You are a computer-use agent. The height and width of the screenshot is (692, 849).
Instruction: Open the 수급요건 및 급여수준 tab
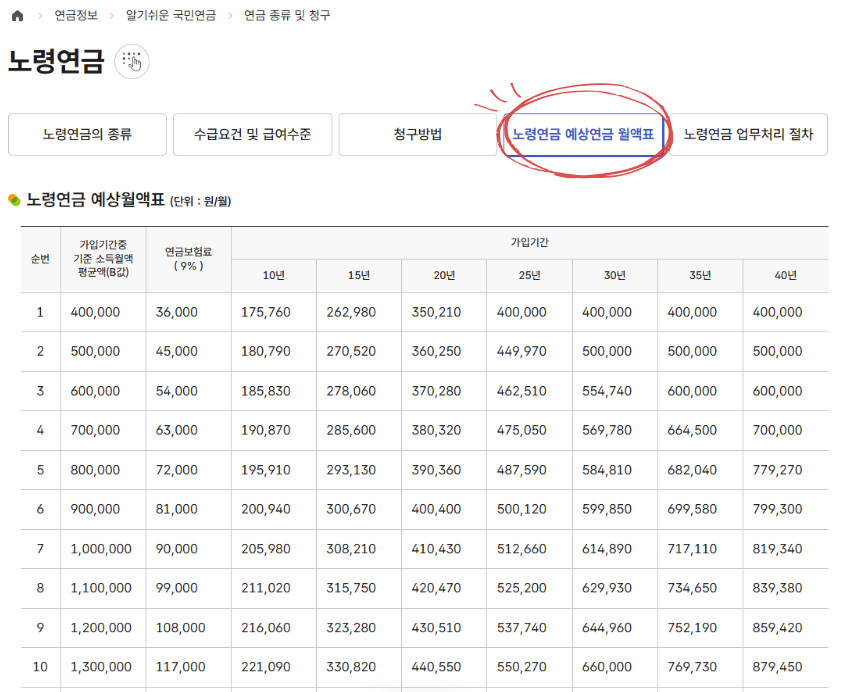[252, 134]
